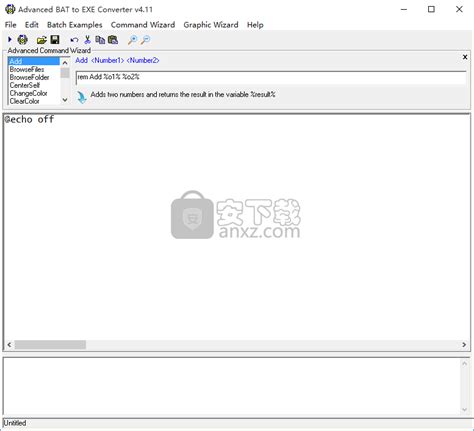Save the file with the floppy disk icon
474x431 pixels.
click(x=55, y=40)
